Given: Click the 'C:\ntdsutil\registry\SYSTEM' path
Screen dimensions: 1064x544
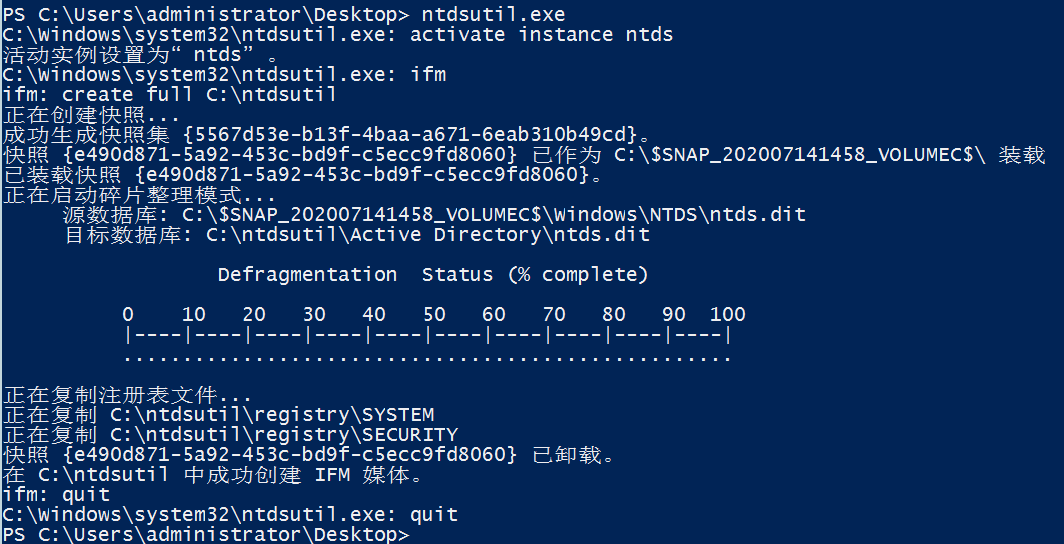Looking at the screenshot, I should coord(272,414).
